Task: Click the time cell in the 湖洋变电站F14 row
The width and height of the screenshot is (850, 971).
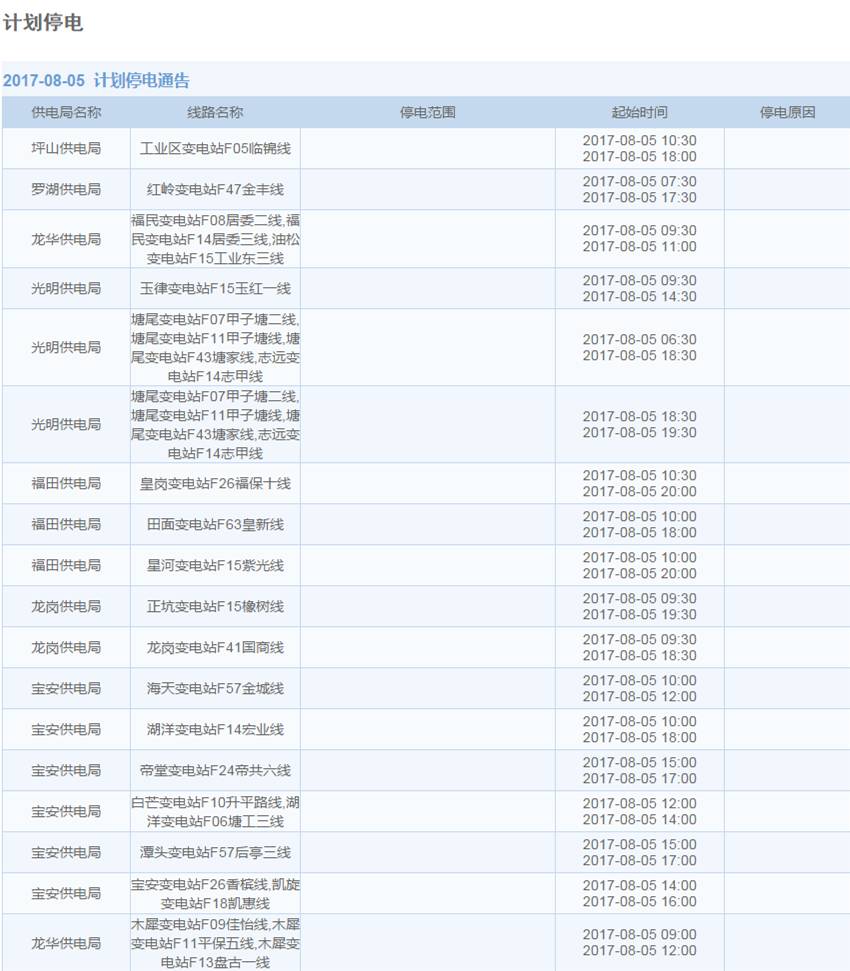Action: pyautogui.click(x=640, y=729)
